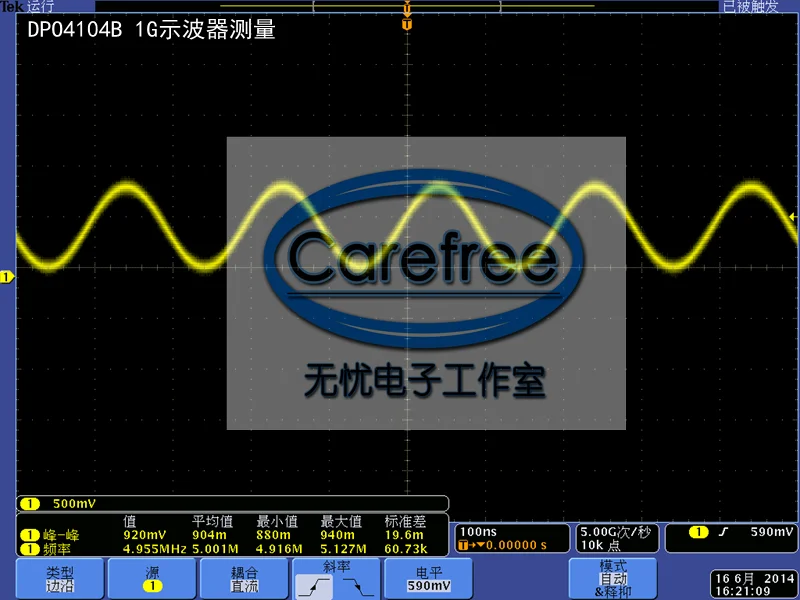Click the 已被触发 trigger status
The image size is (800, 600).
[x=751, y=6]
